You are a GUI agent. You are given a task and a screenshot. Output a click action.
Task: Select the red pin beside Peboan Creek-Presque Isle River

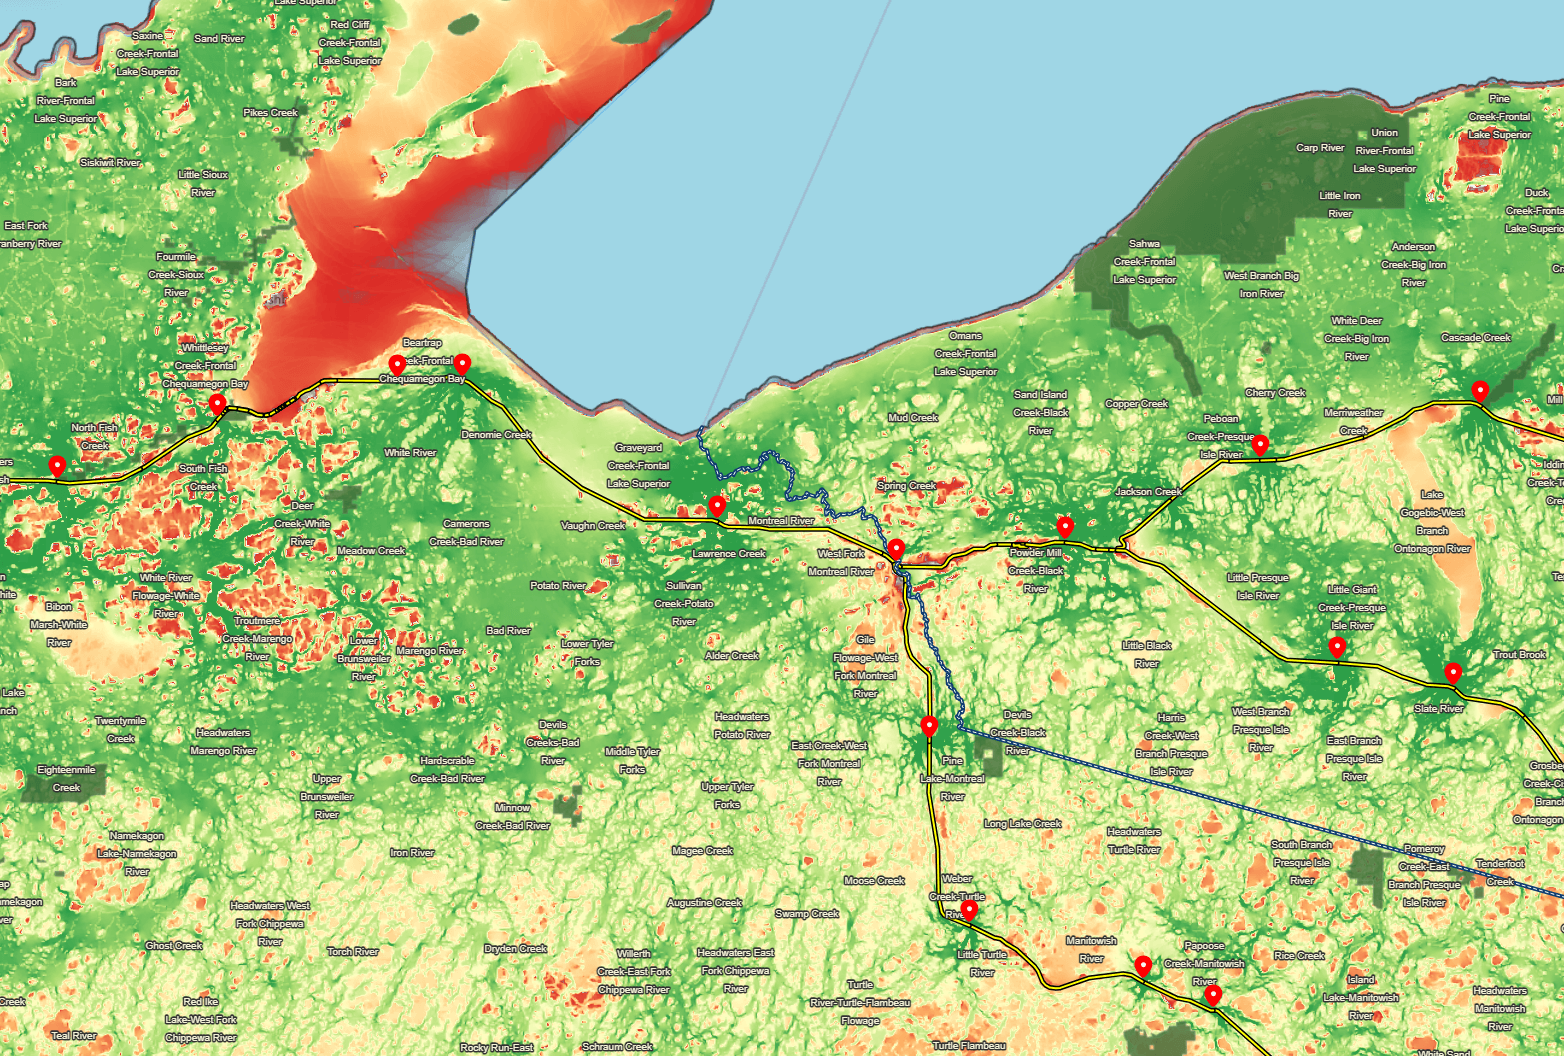pyautogui.click(x=1261, y=445)
